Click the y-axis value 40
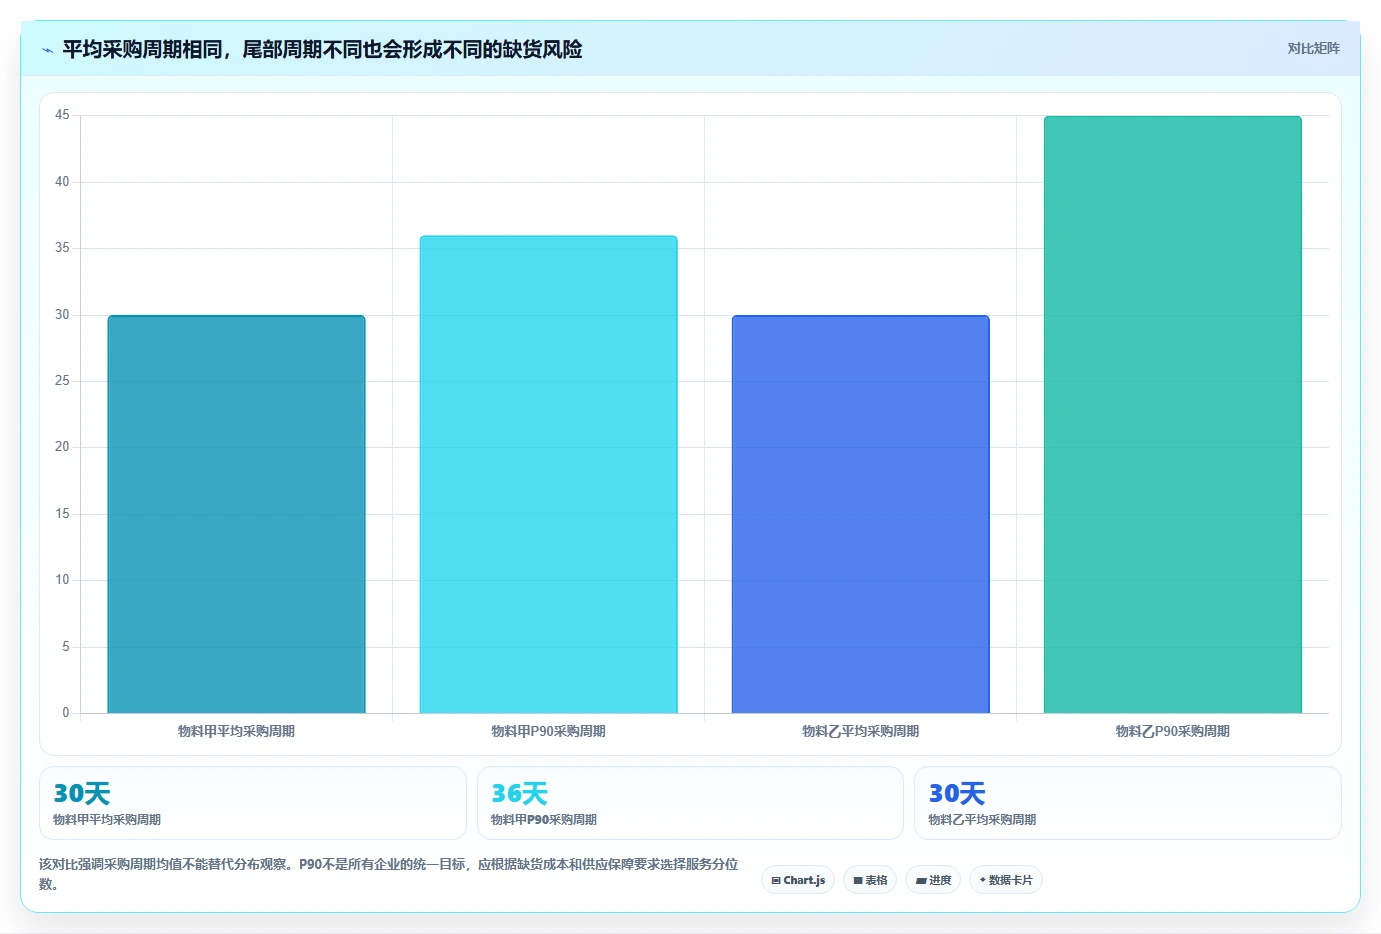This screenshot has width=1381, height=934. [x=62, y=182]
